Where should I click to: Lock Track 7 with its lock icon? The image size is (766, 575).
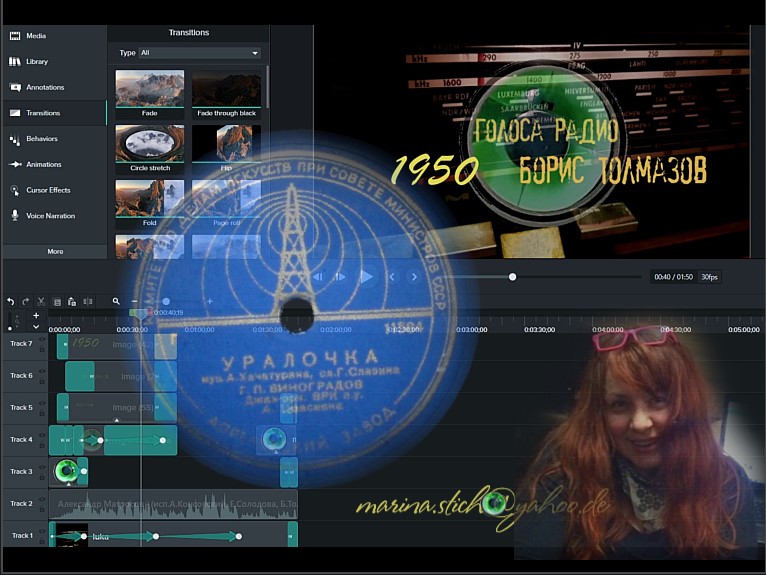[x=42, y=350]
